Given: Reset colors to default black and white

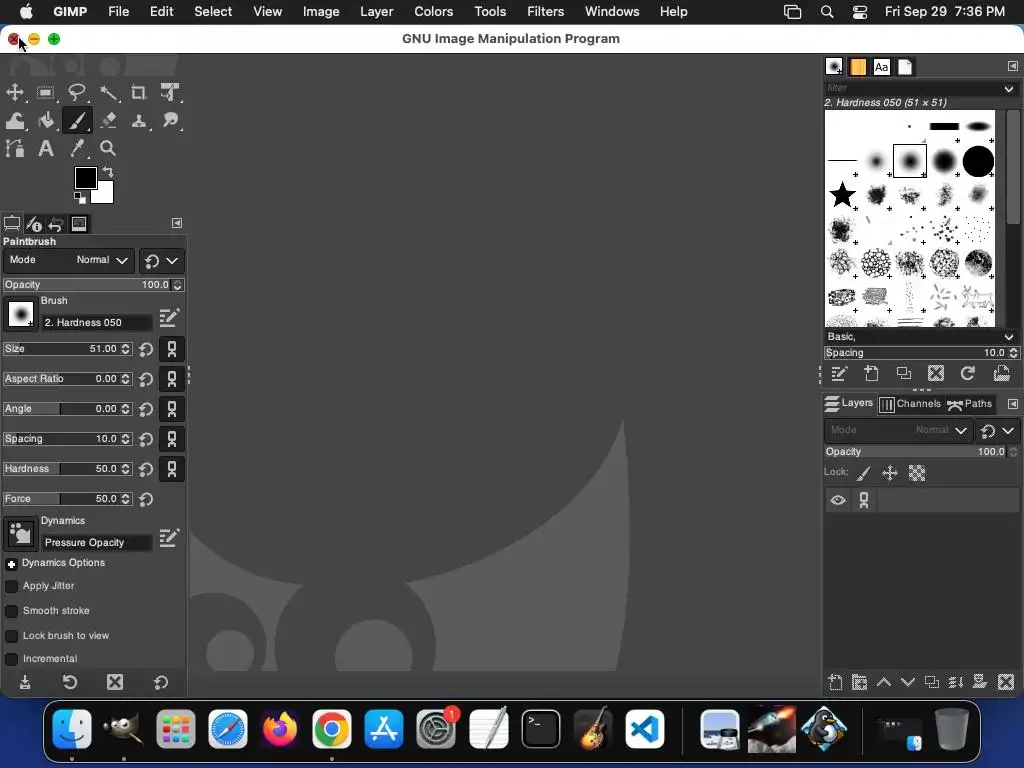Looking at the screenshot, I should [x=80, y=197].
